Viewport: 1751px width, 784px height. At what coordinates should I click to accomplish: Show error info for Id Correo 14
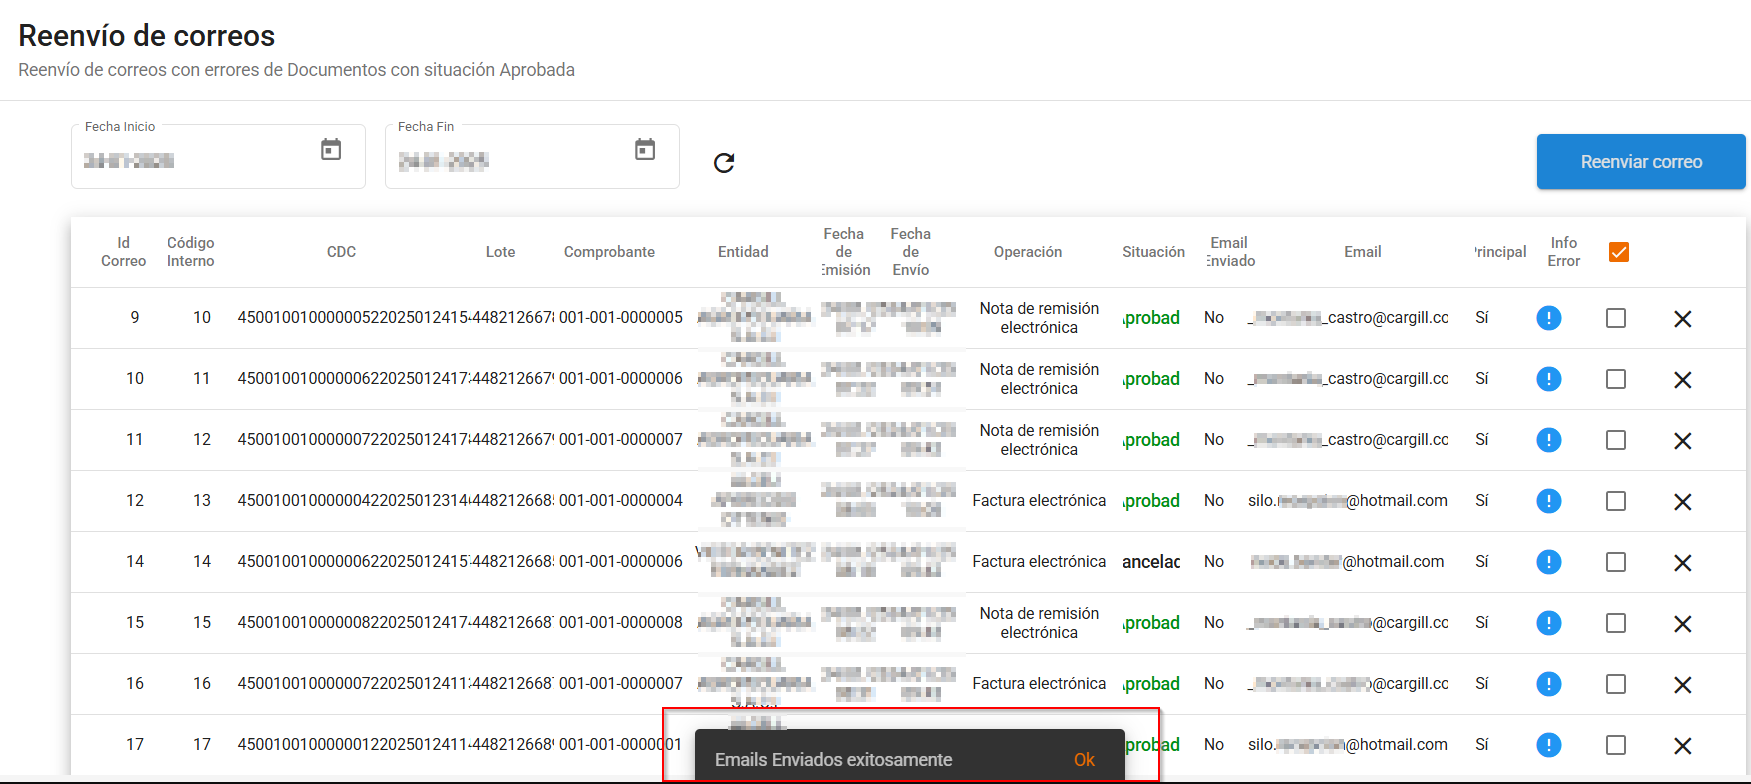coord(1548,562)
